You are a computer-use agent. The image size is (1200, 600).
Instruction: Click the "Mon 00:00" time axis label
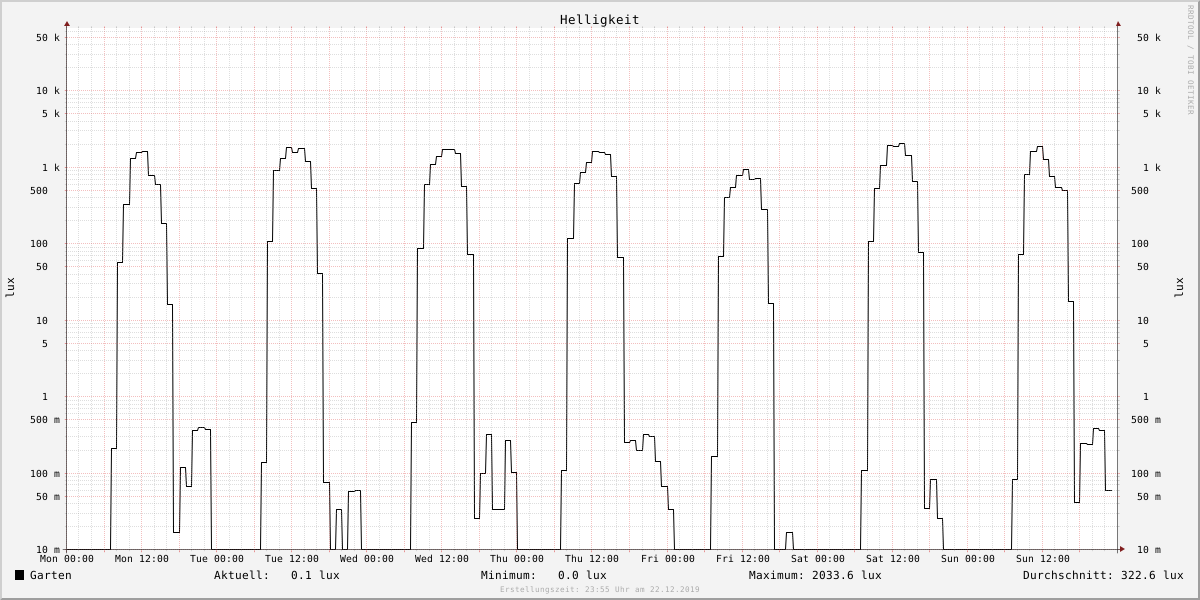67,559
